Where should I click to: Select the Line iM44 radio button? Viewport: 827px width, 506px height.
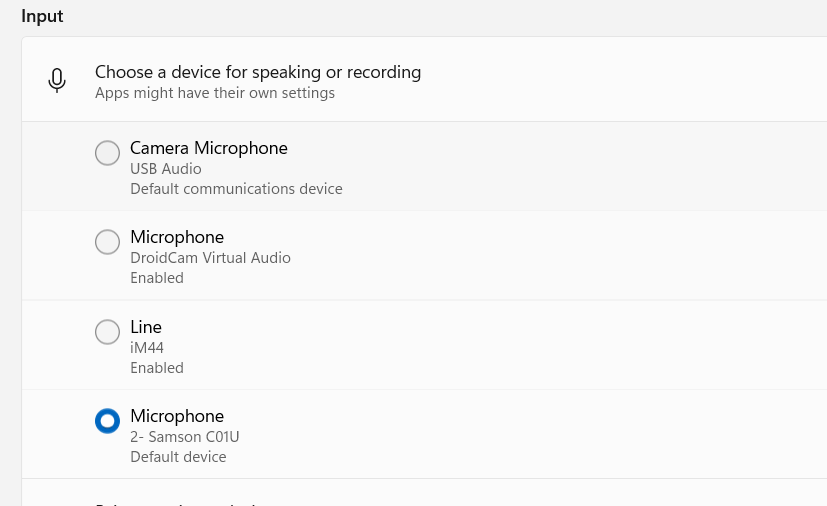pyautogui.click(x=107, y=332)
